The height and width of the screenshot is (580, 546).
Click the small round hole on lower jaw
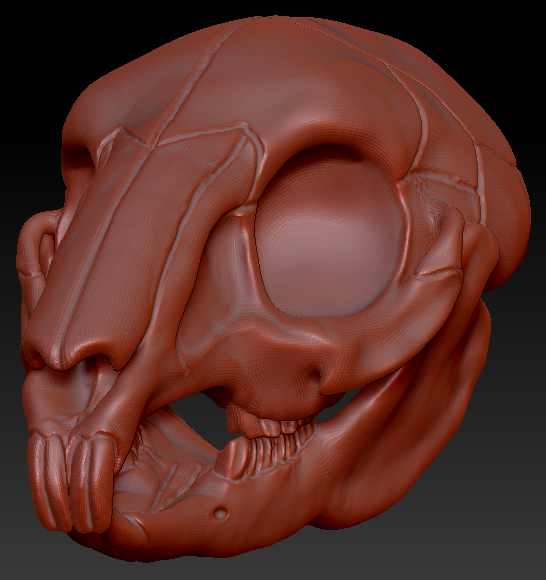[221, 513]
